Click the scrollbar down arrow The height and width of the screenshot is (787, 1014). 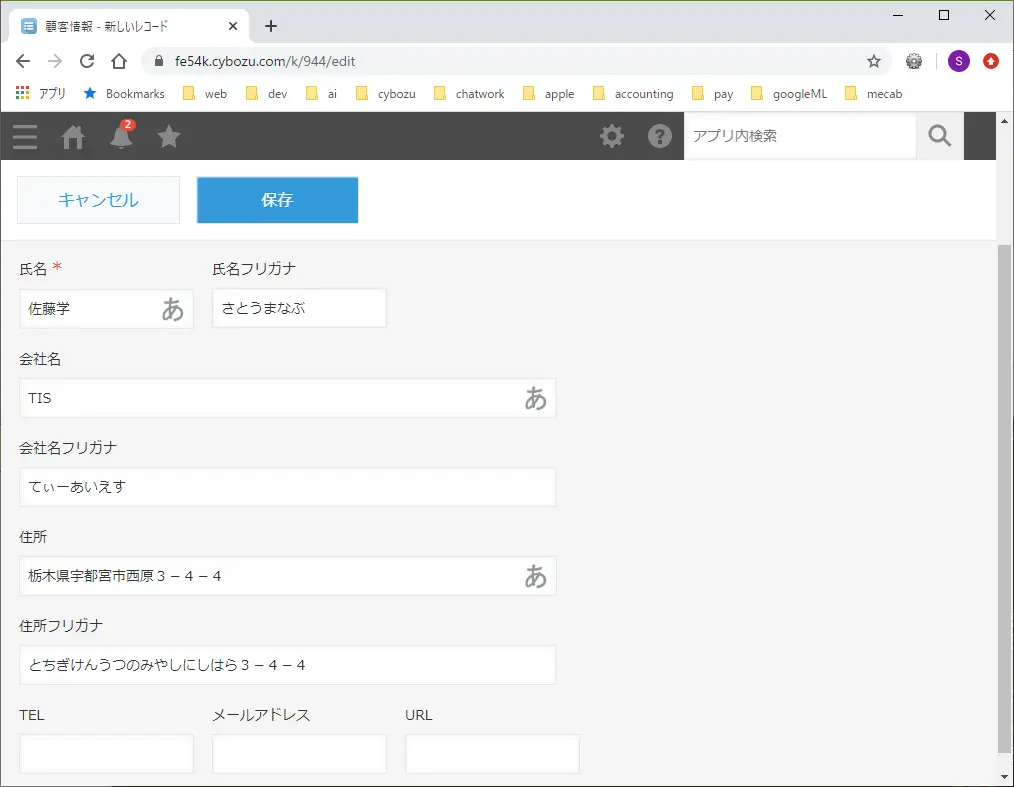[1004, 777]
